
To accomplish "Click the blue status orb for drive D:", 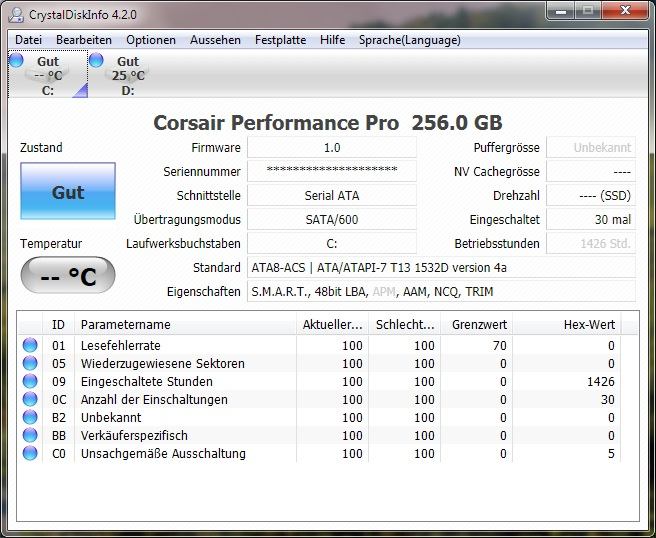I will (x=96, y=60).
